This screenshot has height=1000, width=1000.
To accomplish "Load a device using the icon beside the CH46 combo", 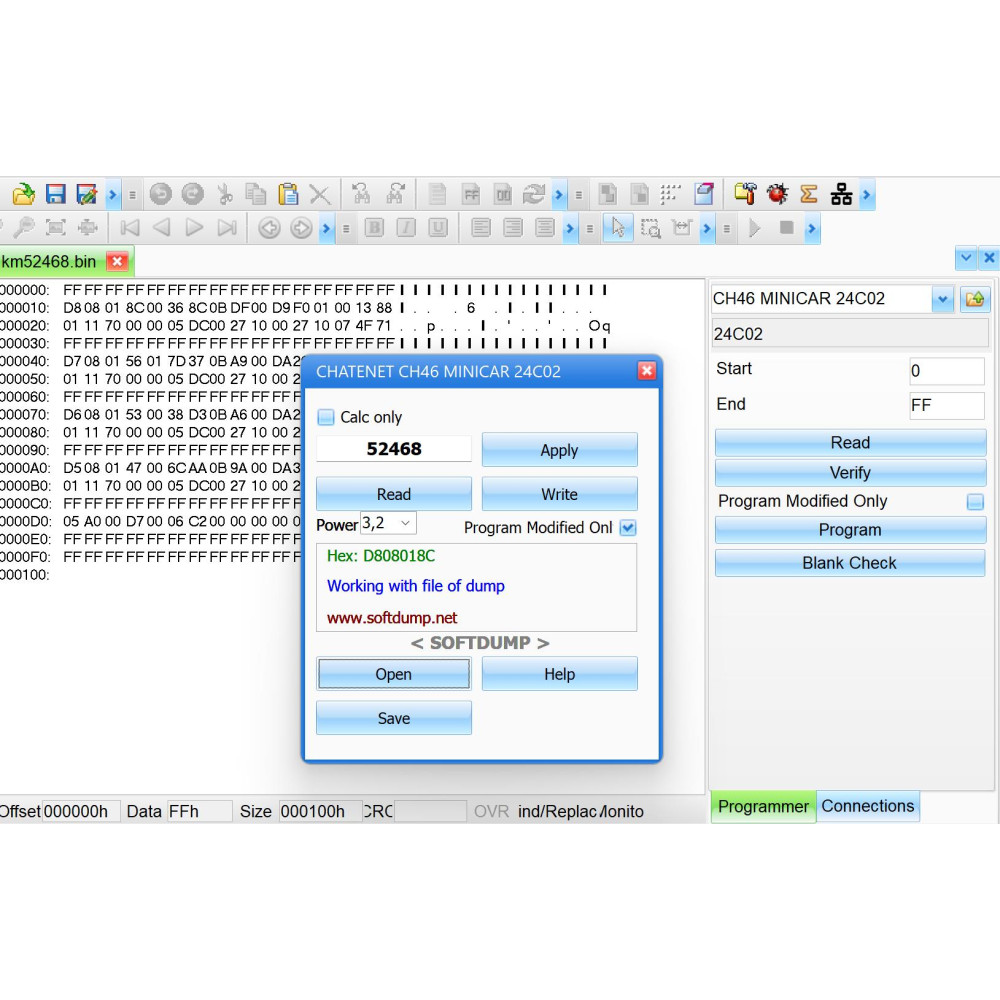I will (x=974, y=298).
